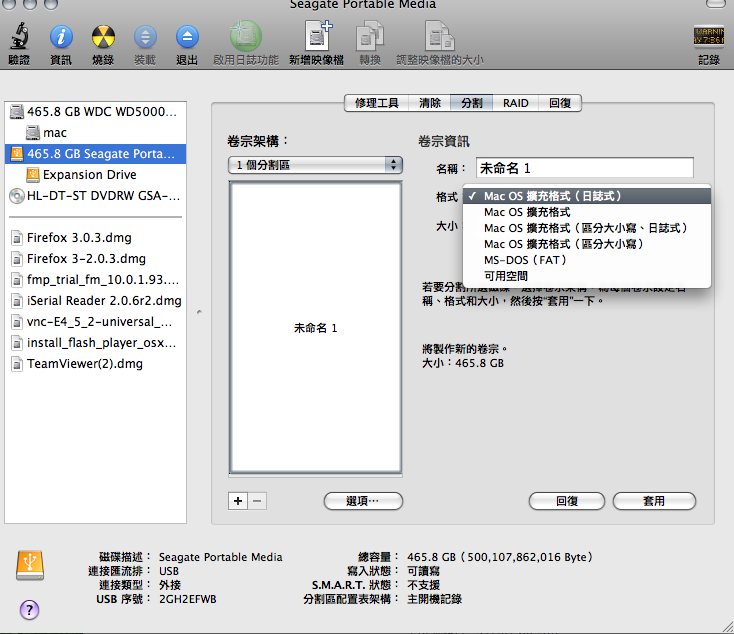Select the 465.8 GB WDC disk
734x634 pixels.
(x=95, y=111)
